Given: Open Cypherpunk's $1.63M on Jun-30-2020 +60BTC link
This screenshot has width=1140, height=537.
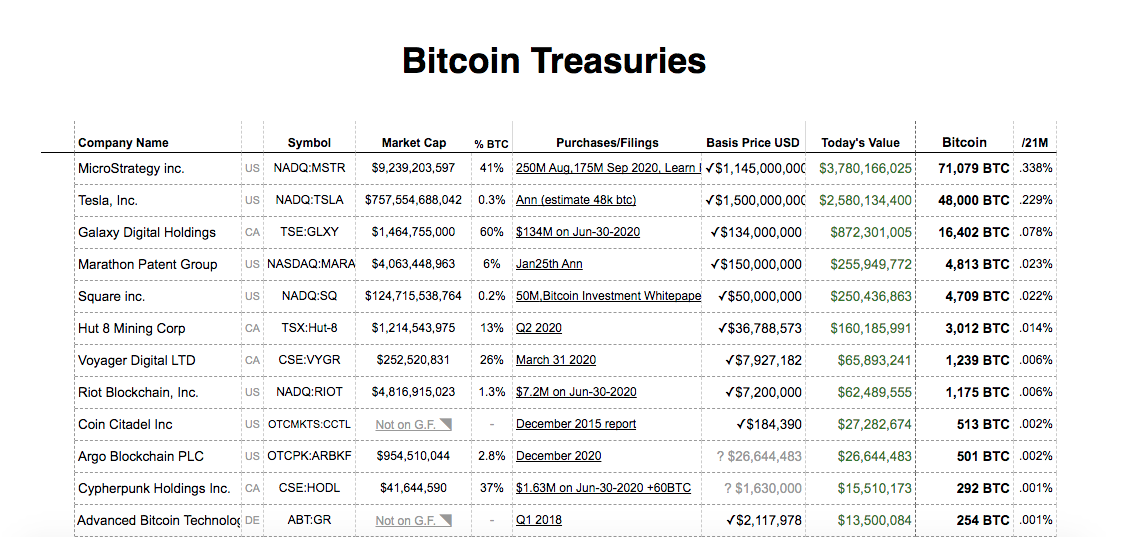Looking at the screenshot, I should tap(603, 488).
